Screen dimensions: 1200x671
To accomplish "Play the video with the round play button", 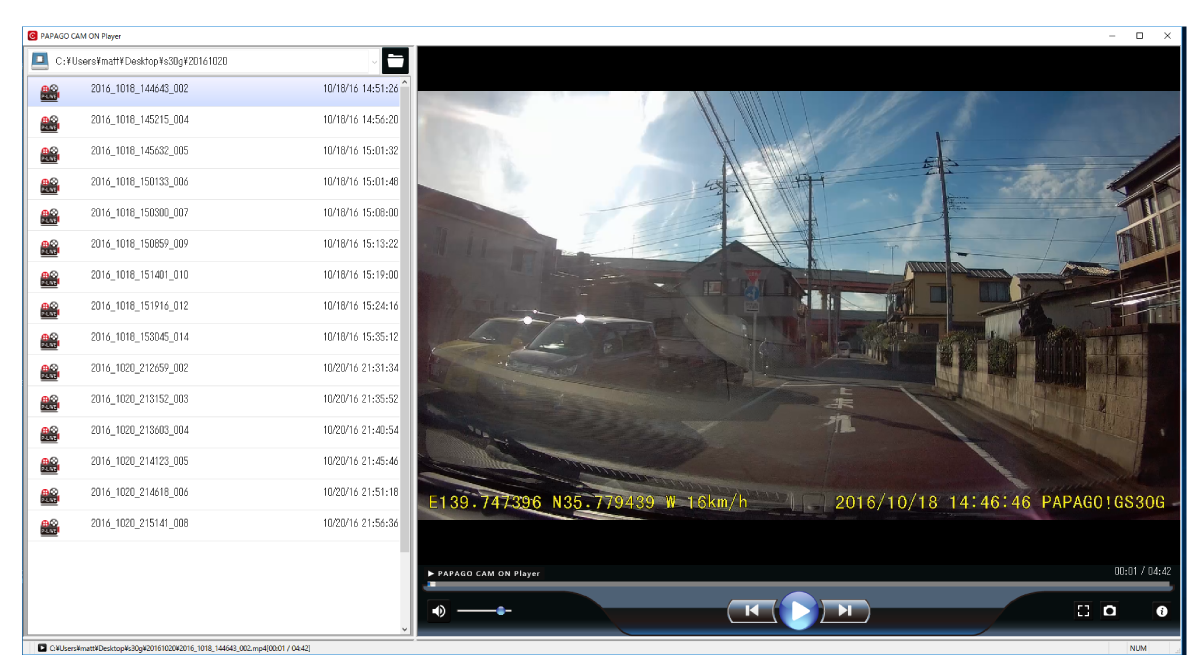I will point(798,610).
